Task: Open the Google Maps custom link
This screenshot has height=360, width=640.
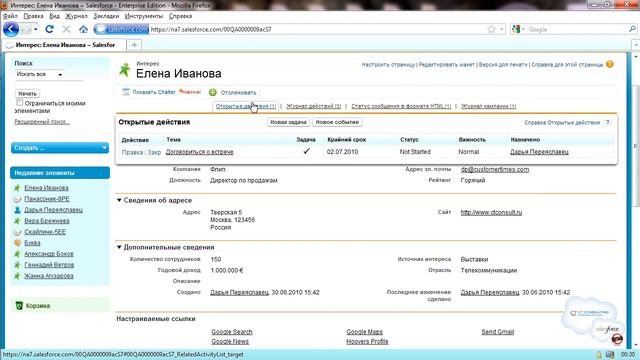Action: pyautogui.click(x=364, y=332)
